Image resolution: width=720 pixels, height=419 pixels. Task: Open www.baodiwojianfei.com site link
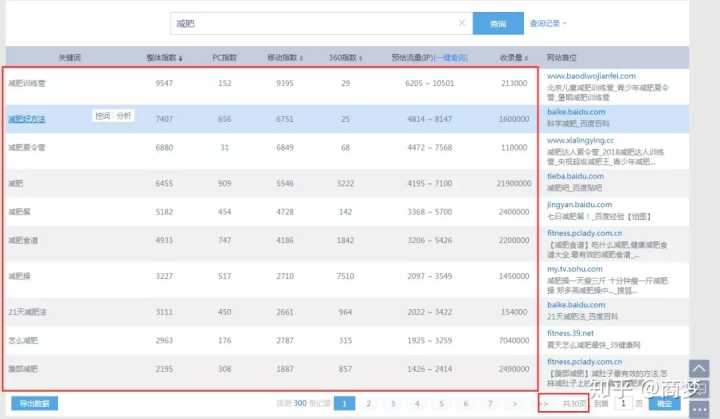point(591,75)
